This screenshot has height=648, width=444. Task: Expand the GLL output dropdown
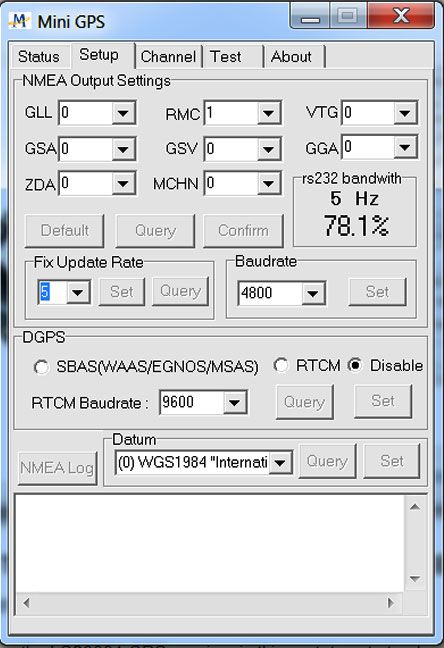123,112
